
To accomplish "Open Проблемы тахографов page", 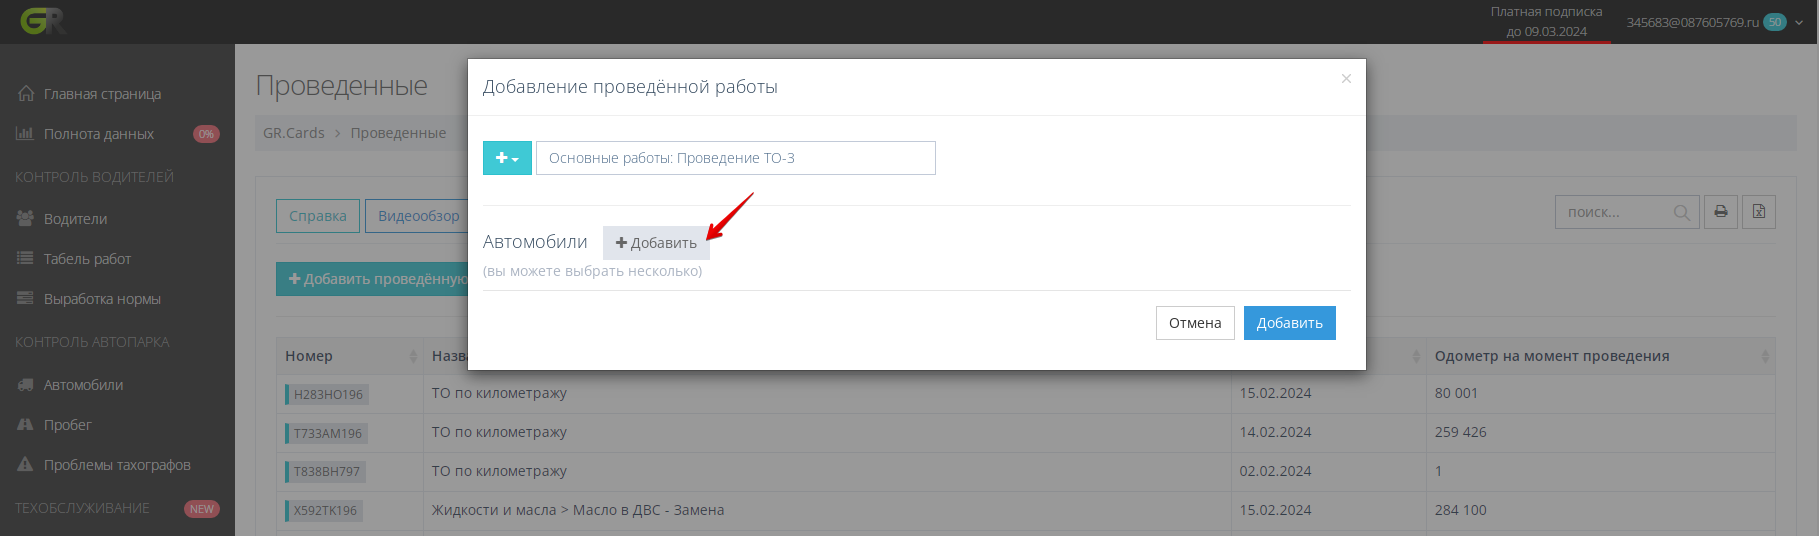I will (x=117, y=465).
